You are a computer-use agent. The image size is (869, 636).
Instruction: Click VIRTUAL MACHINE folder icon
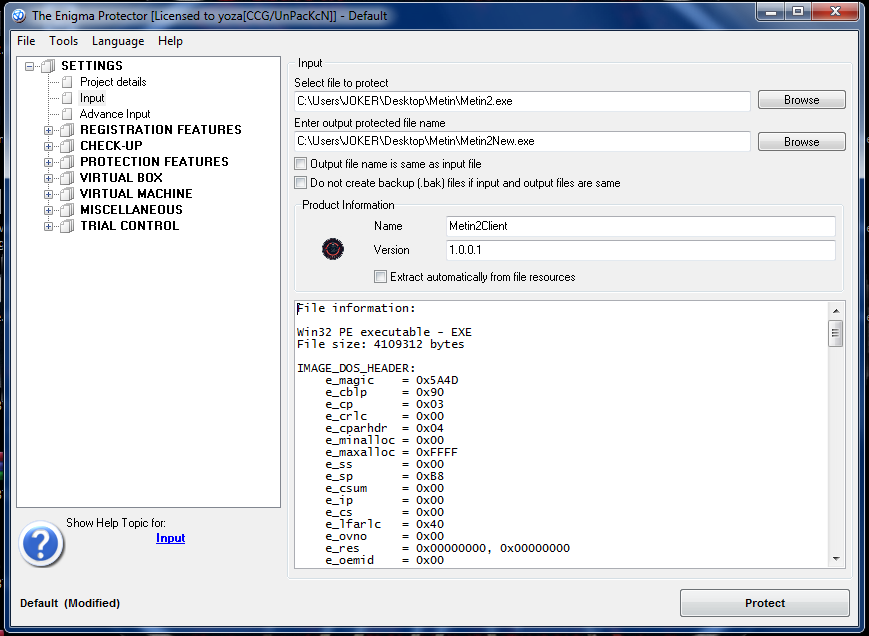tap(67, 194)
